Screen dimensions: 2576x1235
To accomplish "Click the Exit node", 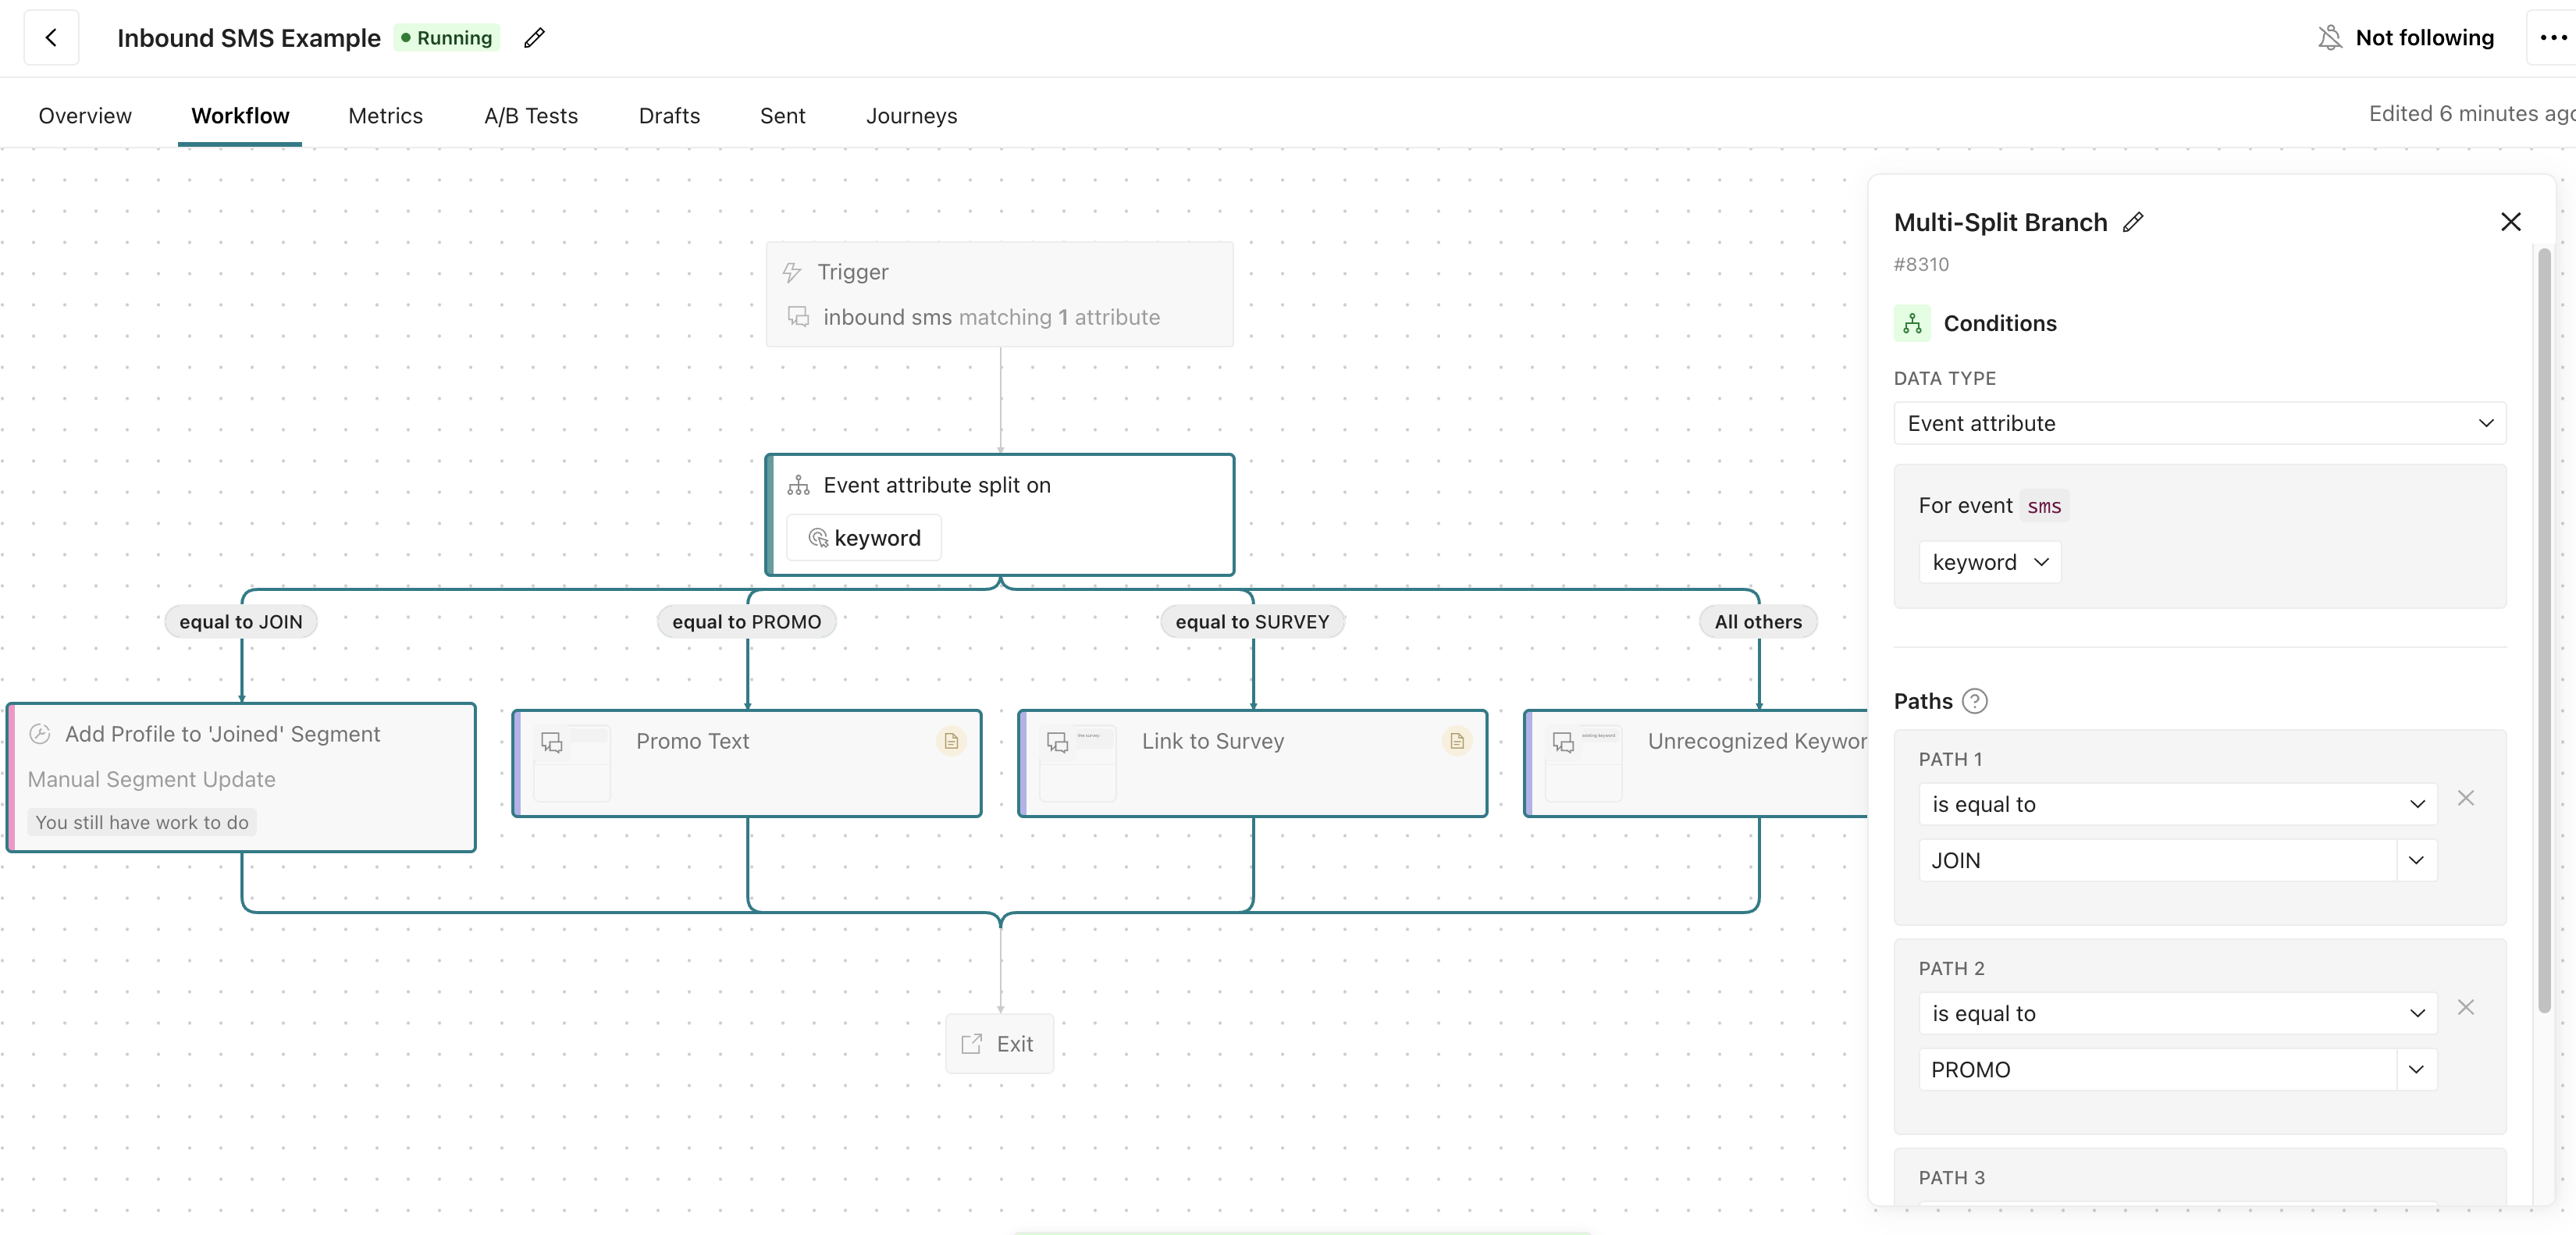I will tap(999, 1044).
